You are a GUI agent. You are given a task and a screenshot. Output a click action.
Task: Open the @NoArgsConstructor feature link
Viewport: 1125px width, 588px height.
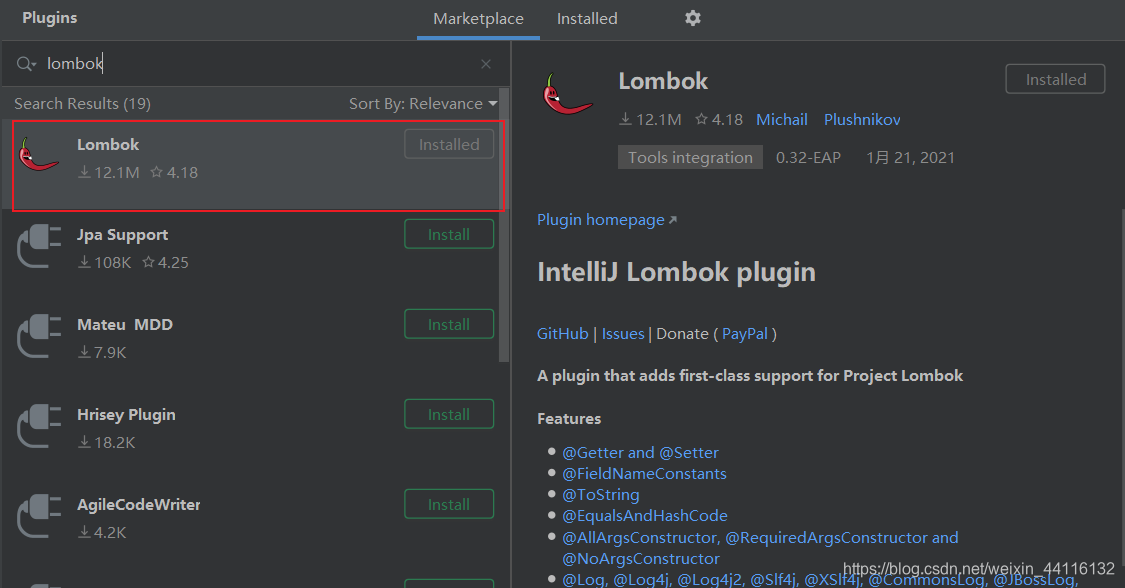click(641, 559)
